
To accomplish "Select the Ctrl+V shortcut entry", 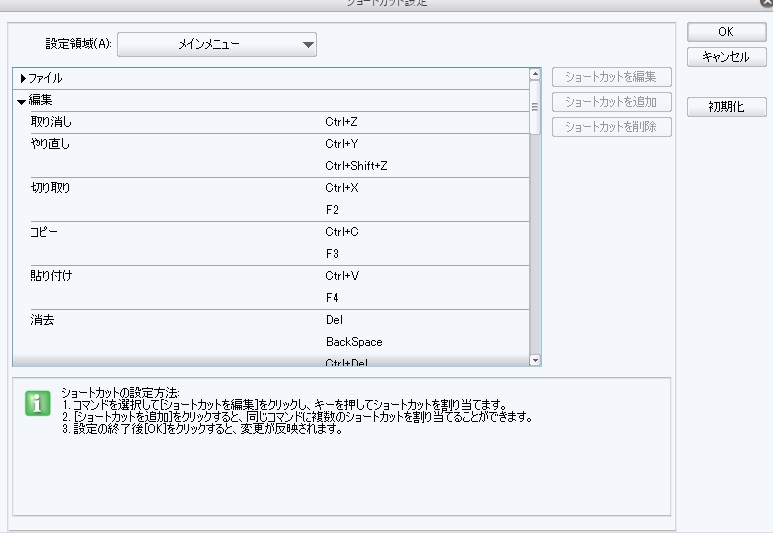I will 342,276.
